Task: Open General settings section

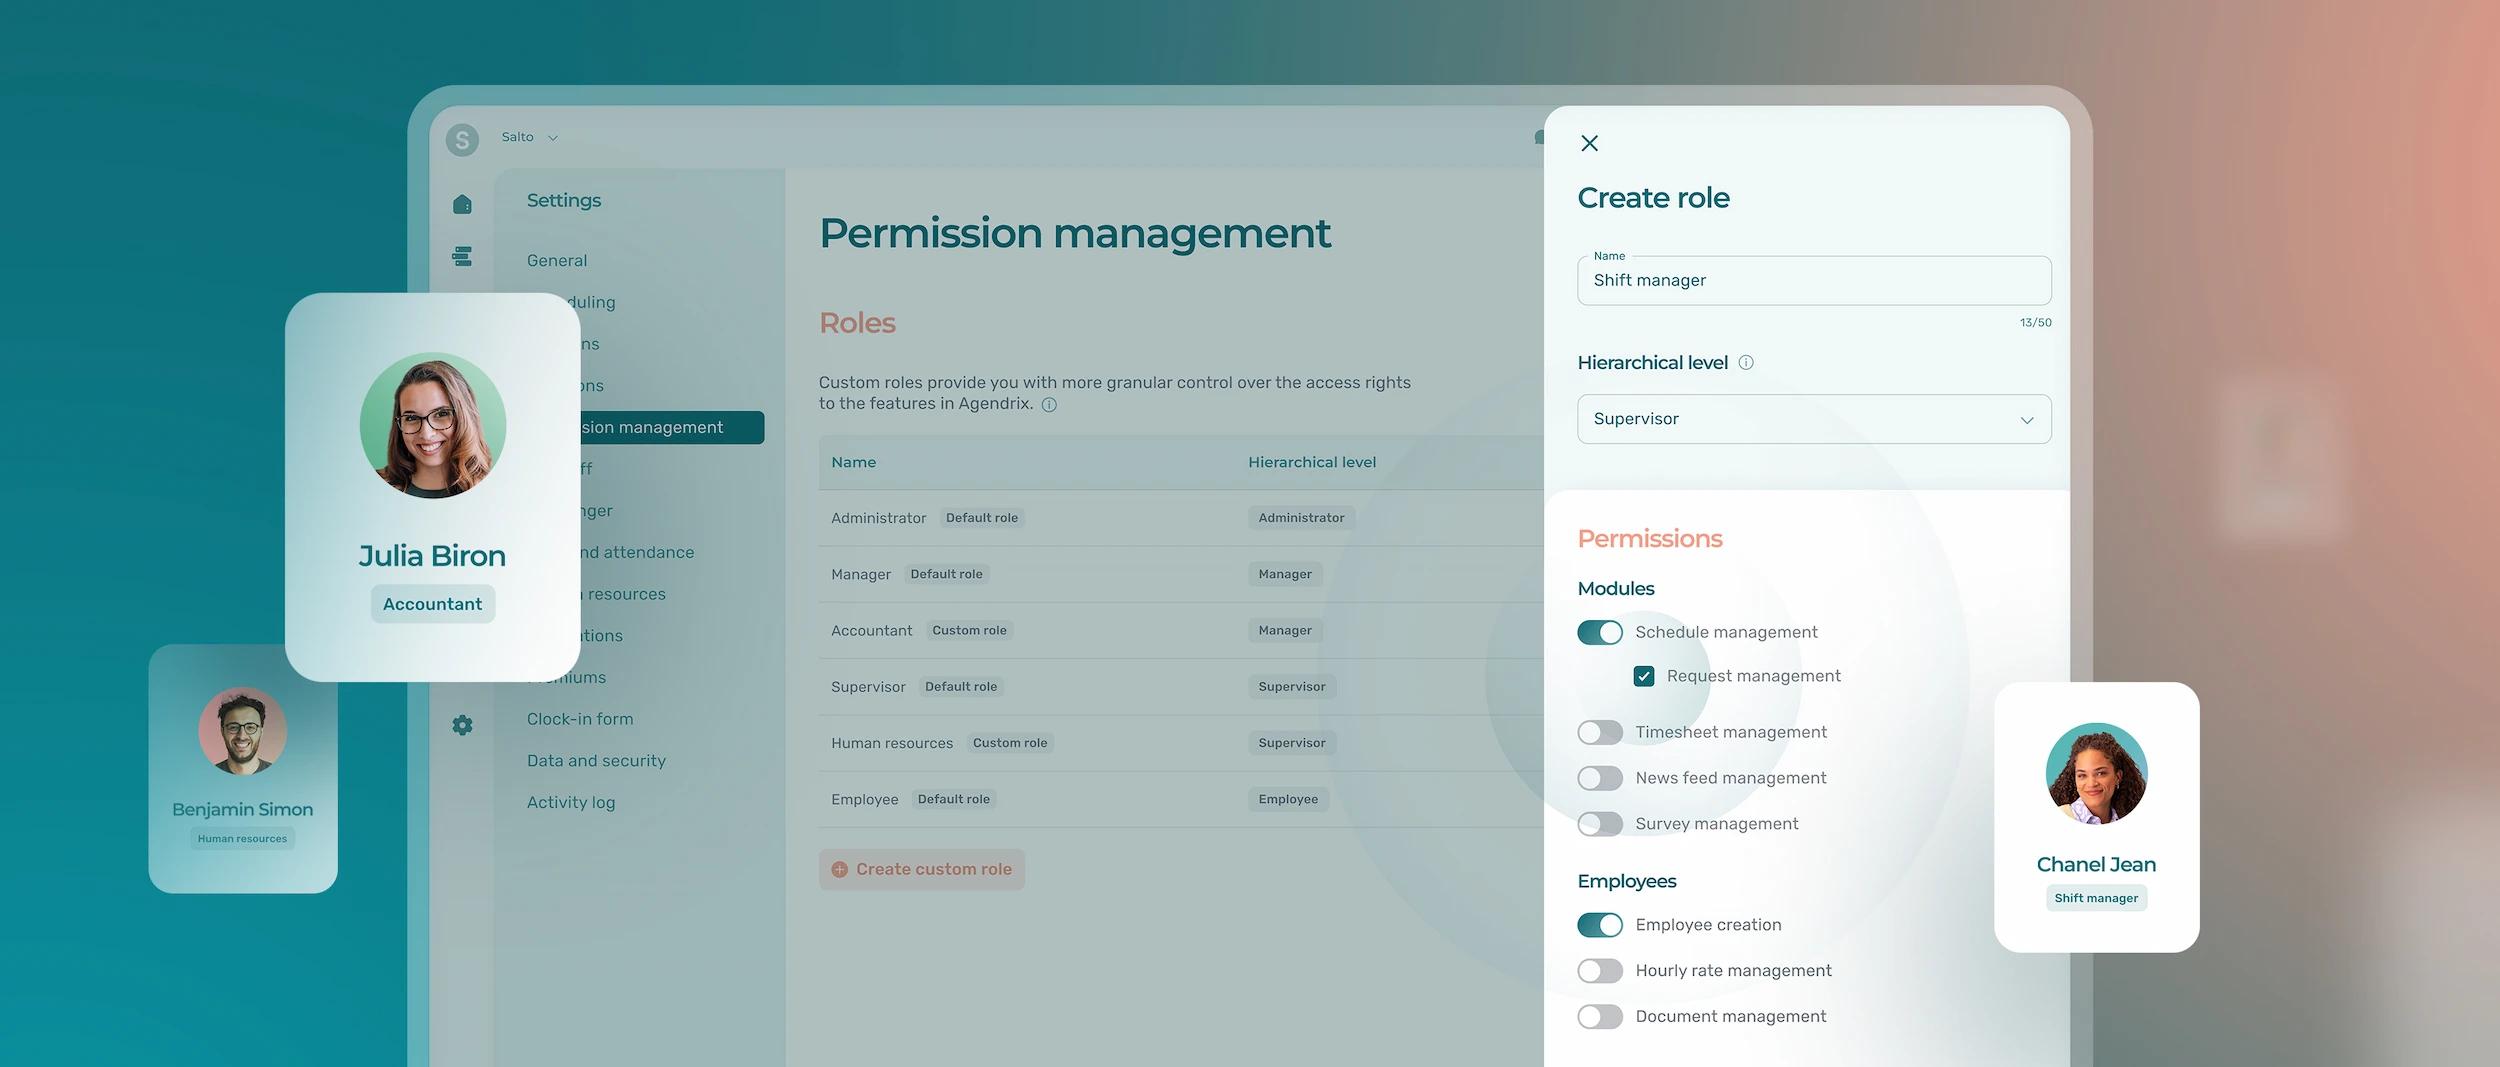Action: point(557,260)
